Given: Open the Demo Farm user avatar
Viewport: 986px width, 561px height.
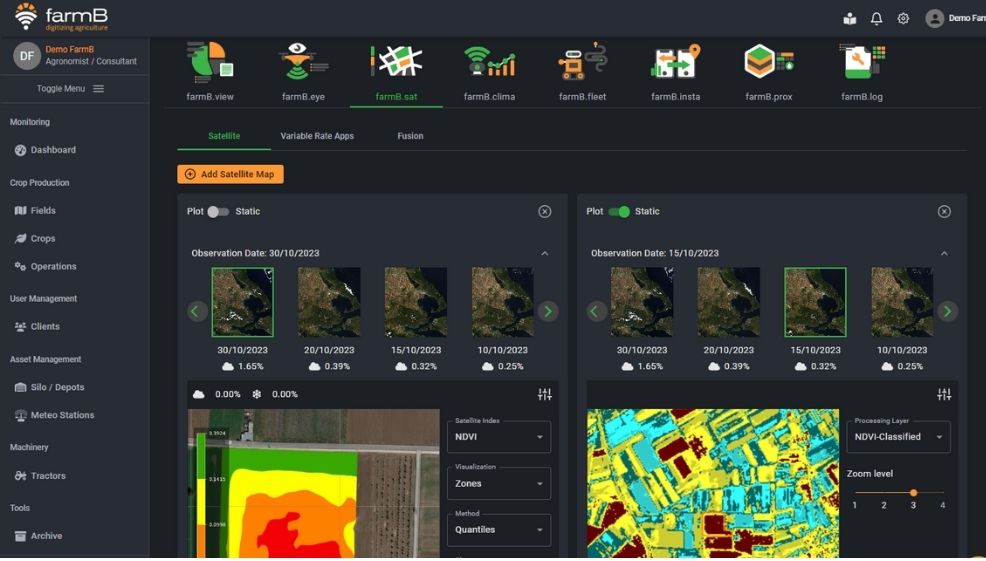Looking at the screenshot, I should (934, 18).
